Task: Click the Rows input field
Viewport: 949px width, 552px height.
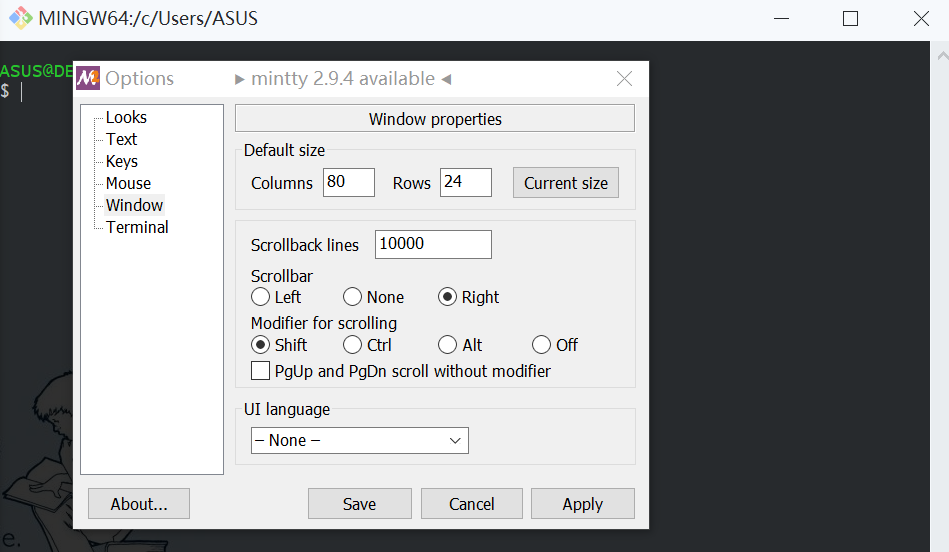Action: (465, 182)
